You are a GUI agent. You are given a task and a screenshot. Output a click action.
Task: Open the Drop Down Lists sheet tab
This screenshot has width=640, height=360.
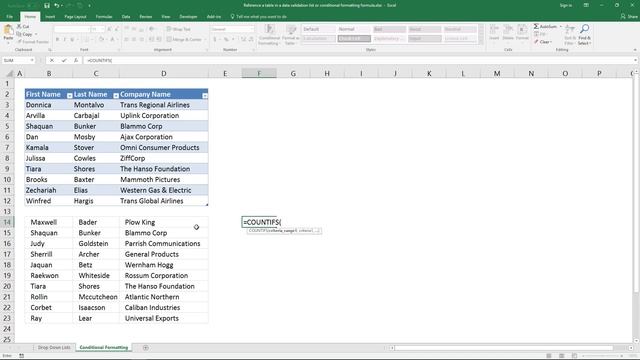click(x=54, y=348)
